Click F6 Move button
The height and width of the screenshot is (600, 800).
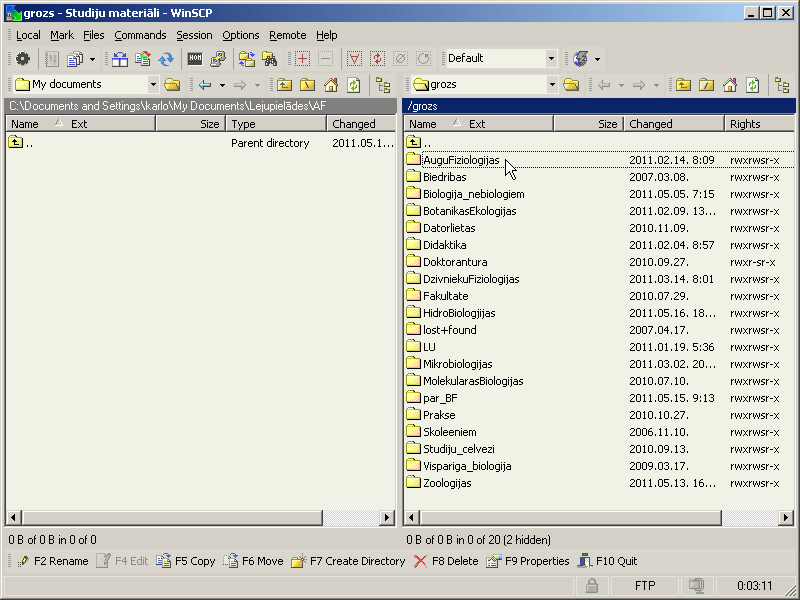pos(254,561)
